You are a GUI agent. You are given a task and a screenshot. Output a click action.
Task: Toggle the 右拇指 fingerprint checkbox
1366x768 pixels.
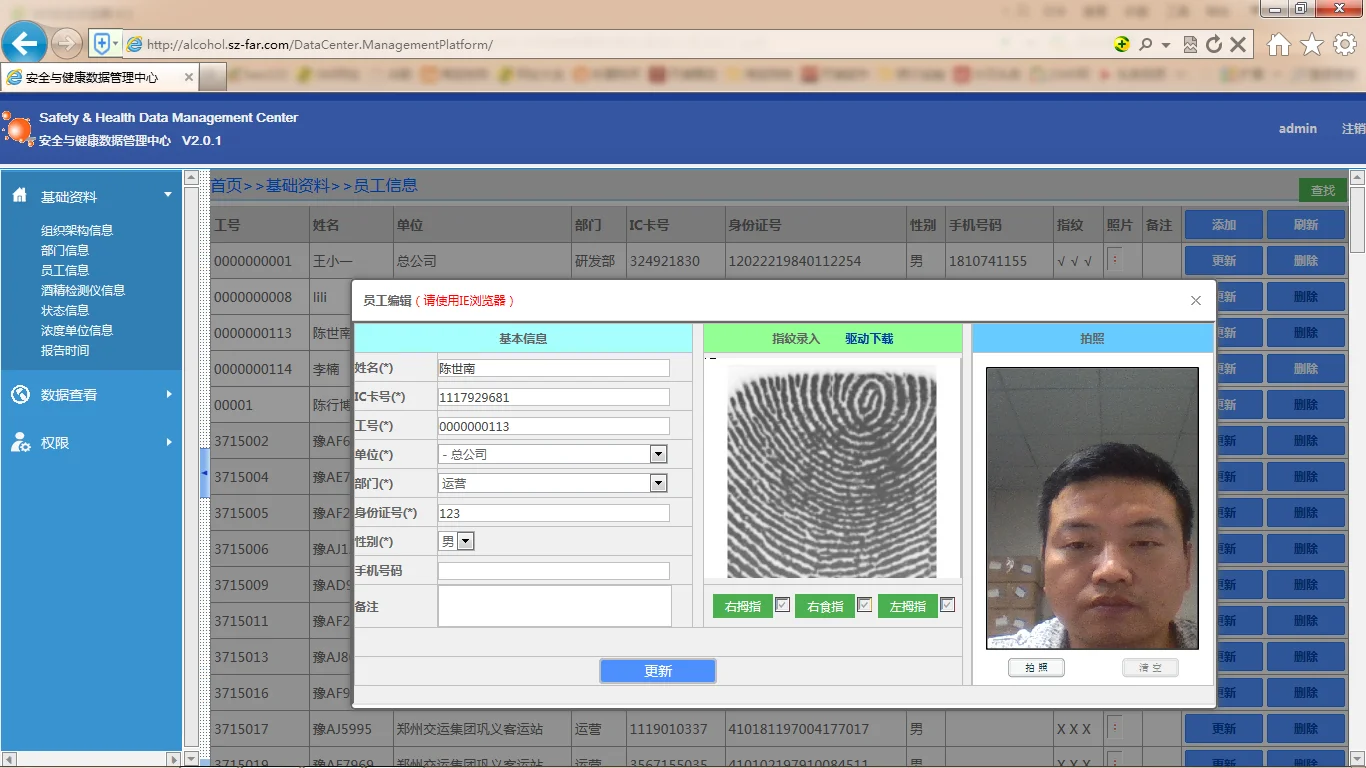(x=782, y=605)
